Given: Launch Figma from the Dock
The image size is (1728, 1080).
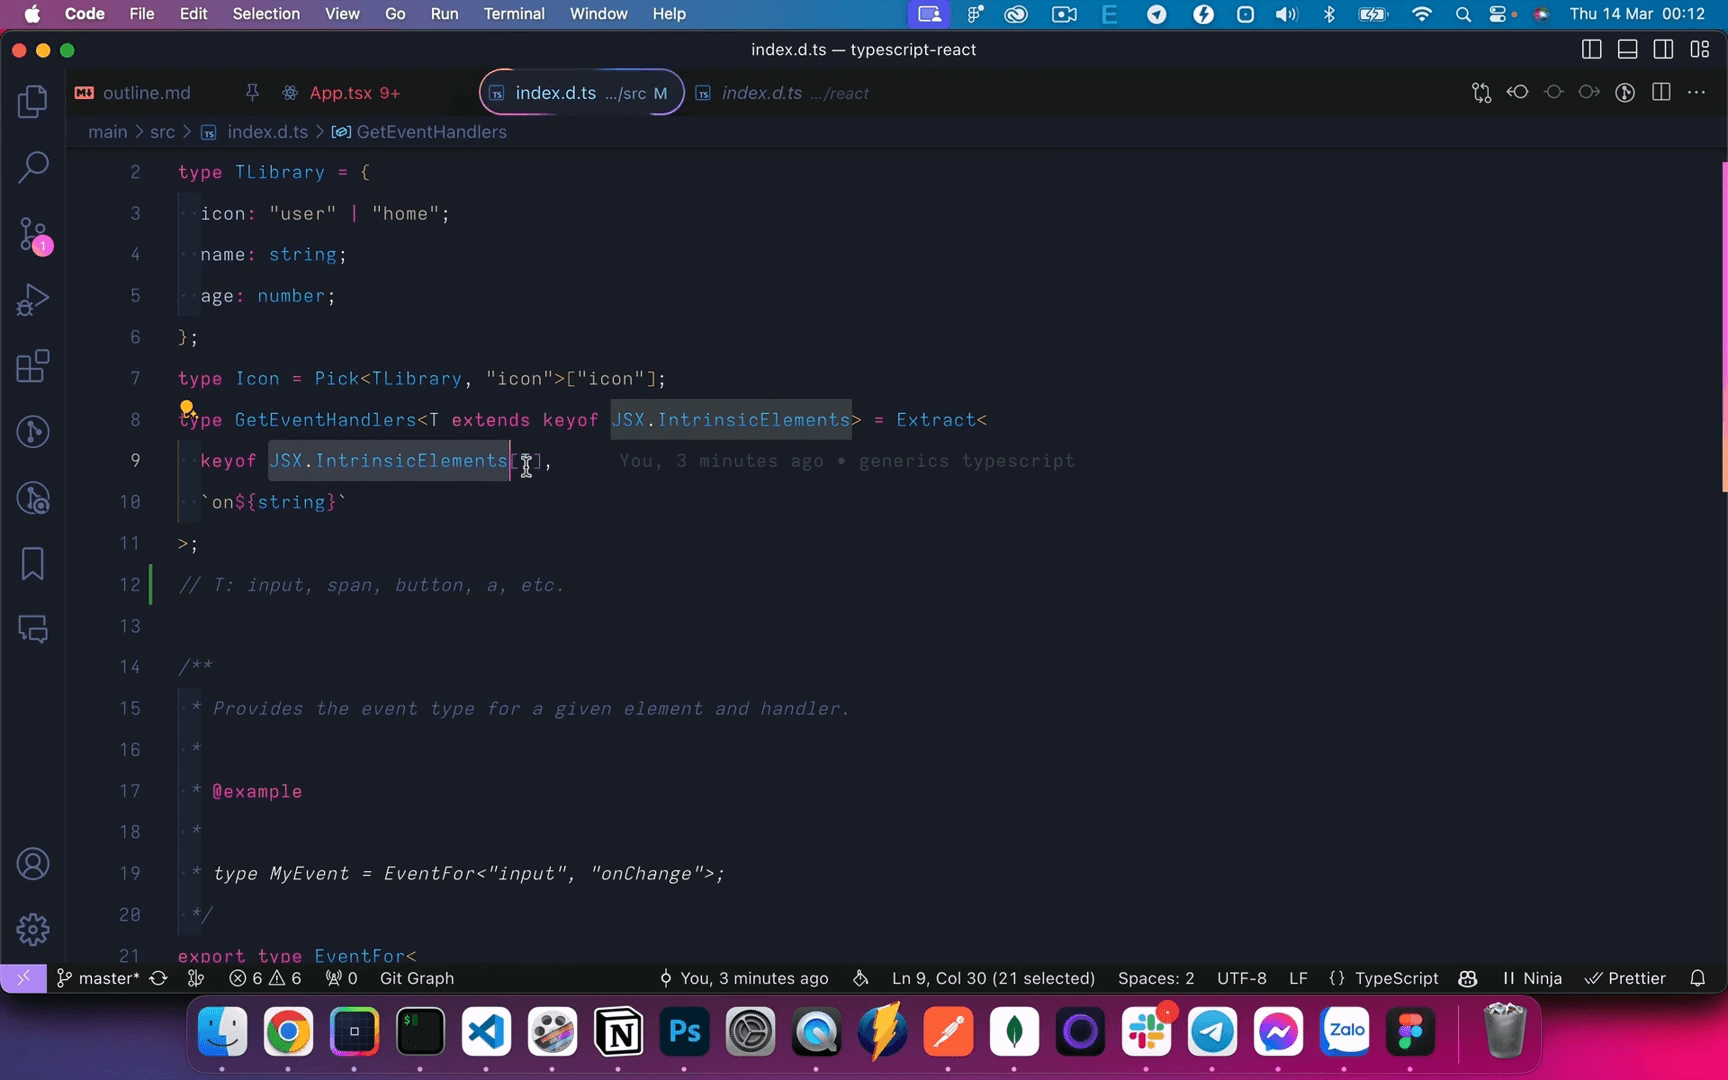Looking at the screenshot, I should [x=1410, y=1031].
